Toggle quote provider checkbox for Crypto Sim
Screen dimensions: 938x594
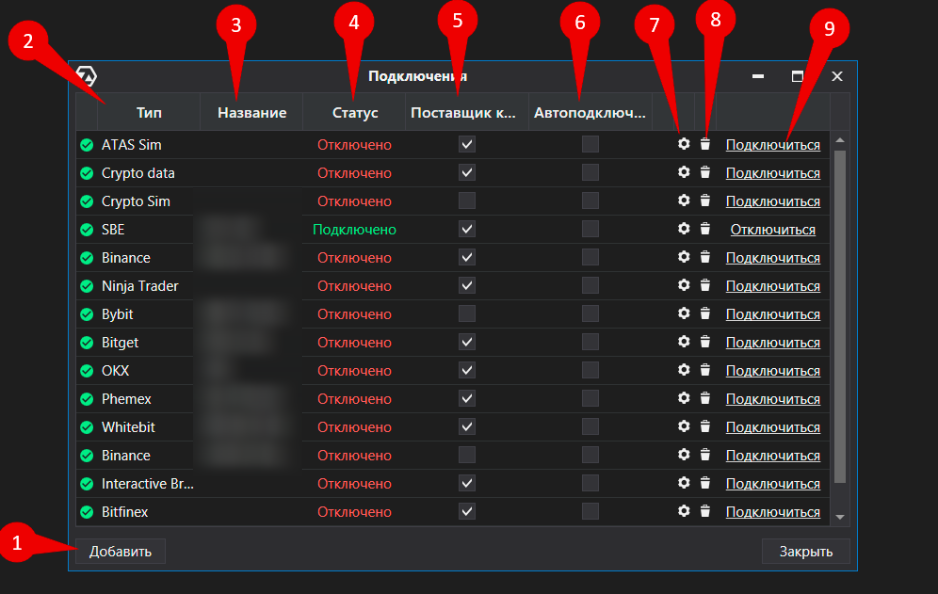[467, 200]
